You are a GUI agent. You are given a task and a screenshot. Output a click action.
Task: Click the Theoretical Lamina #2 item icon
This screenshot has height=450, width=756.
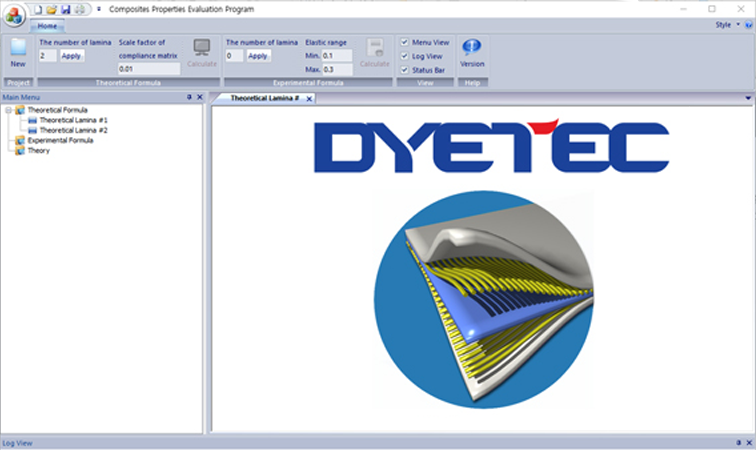32,130
